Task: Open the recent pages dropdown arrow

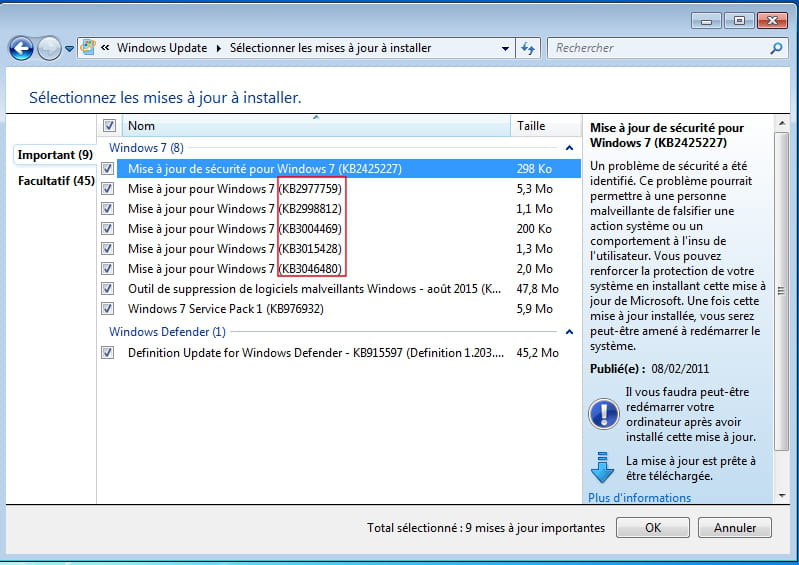Action: 69,49
